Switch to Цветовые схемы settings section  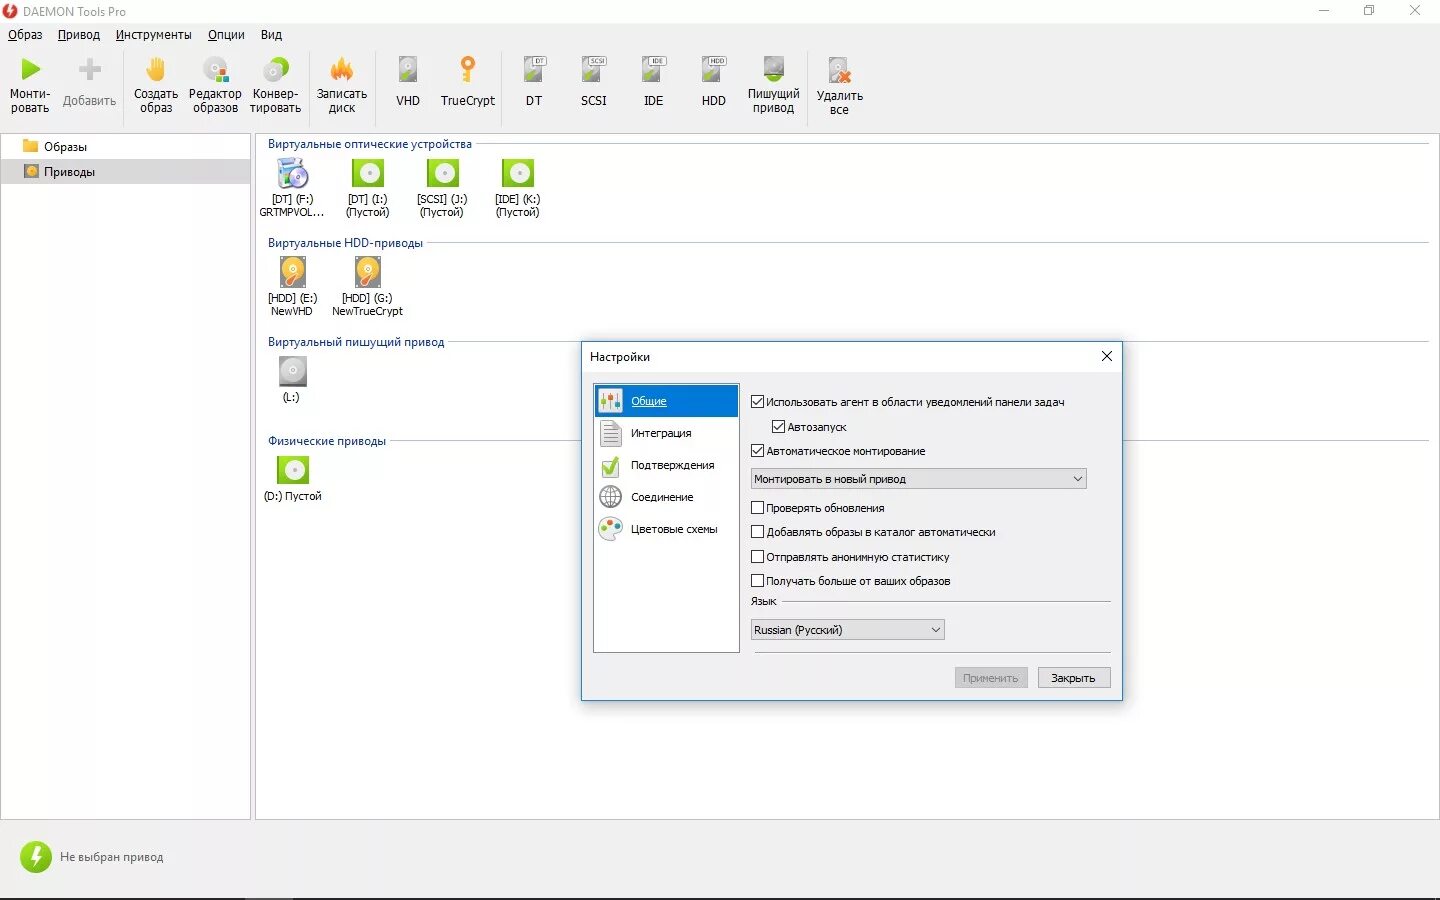click(666, 529)
